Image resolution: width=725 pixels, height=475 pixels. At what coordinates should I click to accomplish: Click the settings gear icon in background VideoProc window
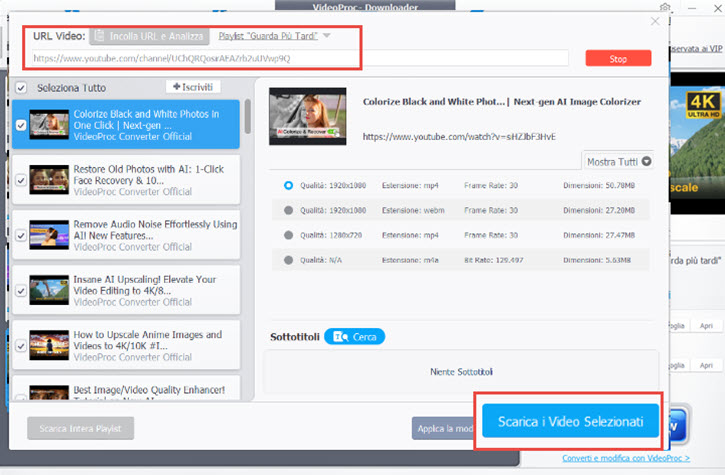[665, 7]
